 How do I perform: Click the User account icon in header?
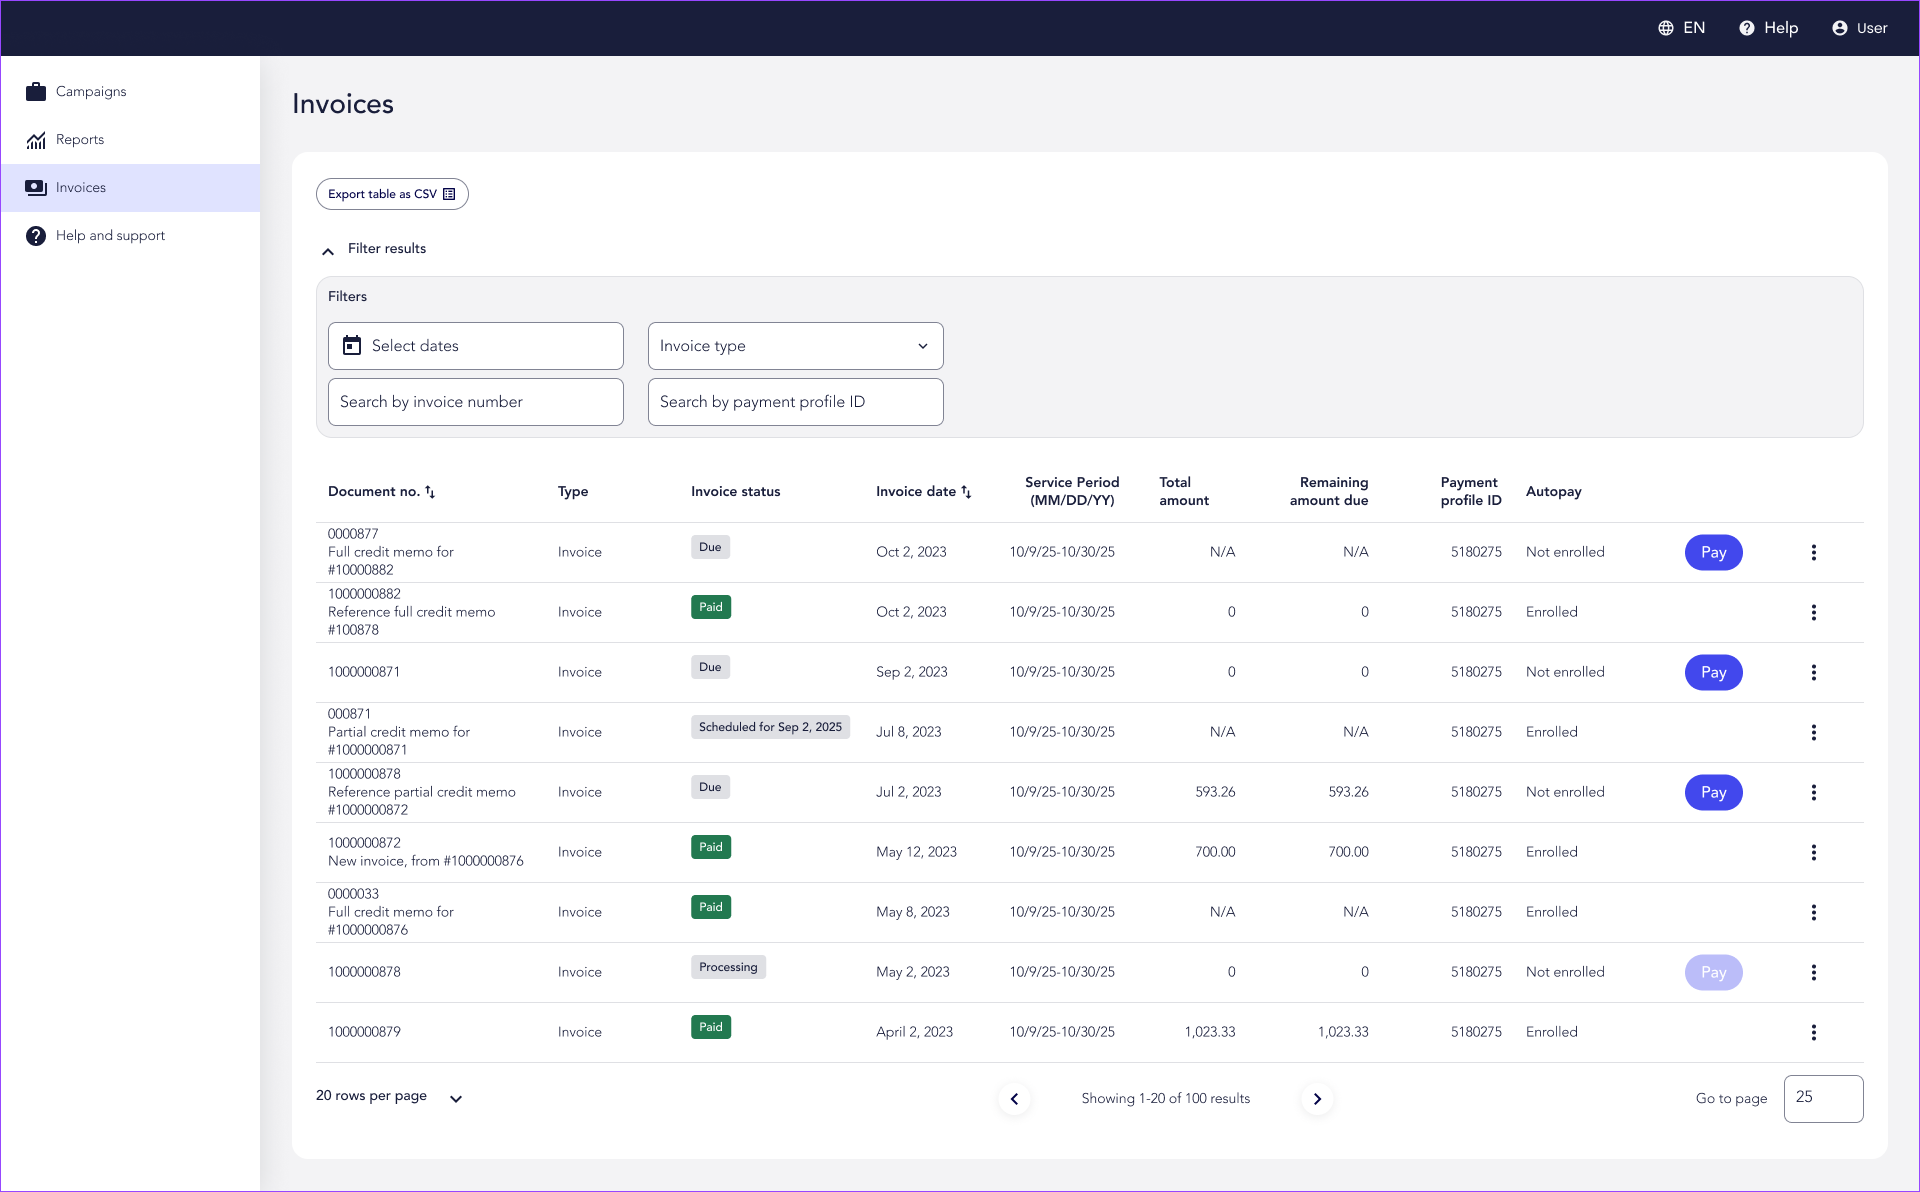pyautogui.click(x=1839, y=28)
